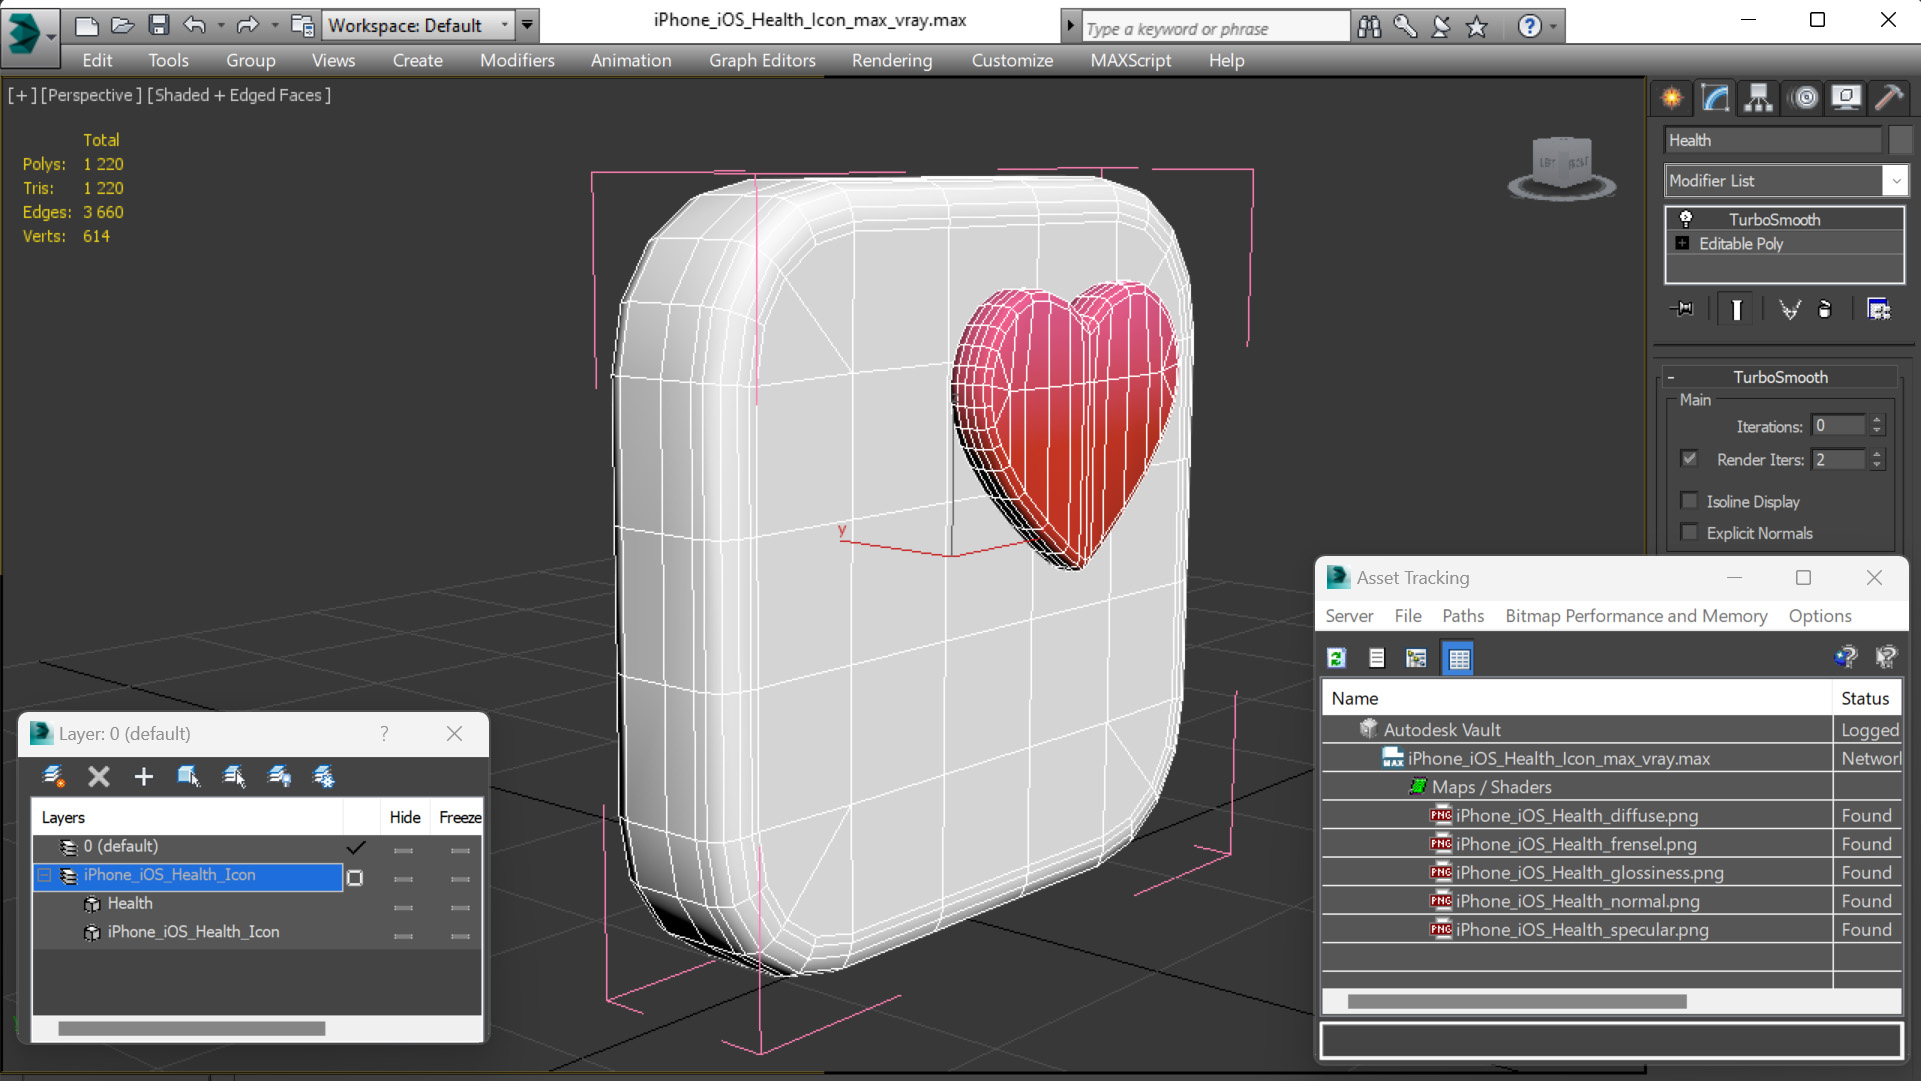Click the binoculars search icon
Viewport: 1921px width, 1081px height.
pyautogui.click(x=1369, y=27)
